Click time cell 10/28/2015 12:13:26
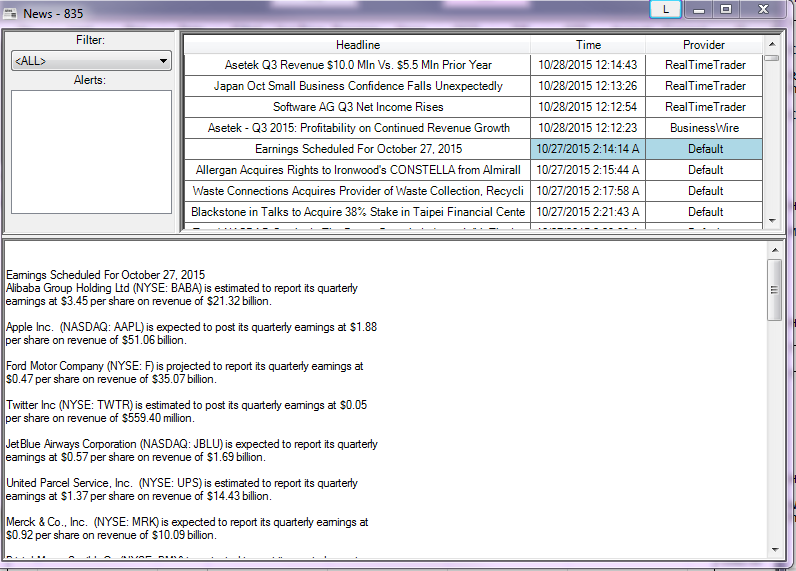Image resolution: width=796 pixels, height=571 pixels. pyautogui.click(x=588, y=86)
